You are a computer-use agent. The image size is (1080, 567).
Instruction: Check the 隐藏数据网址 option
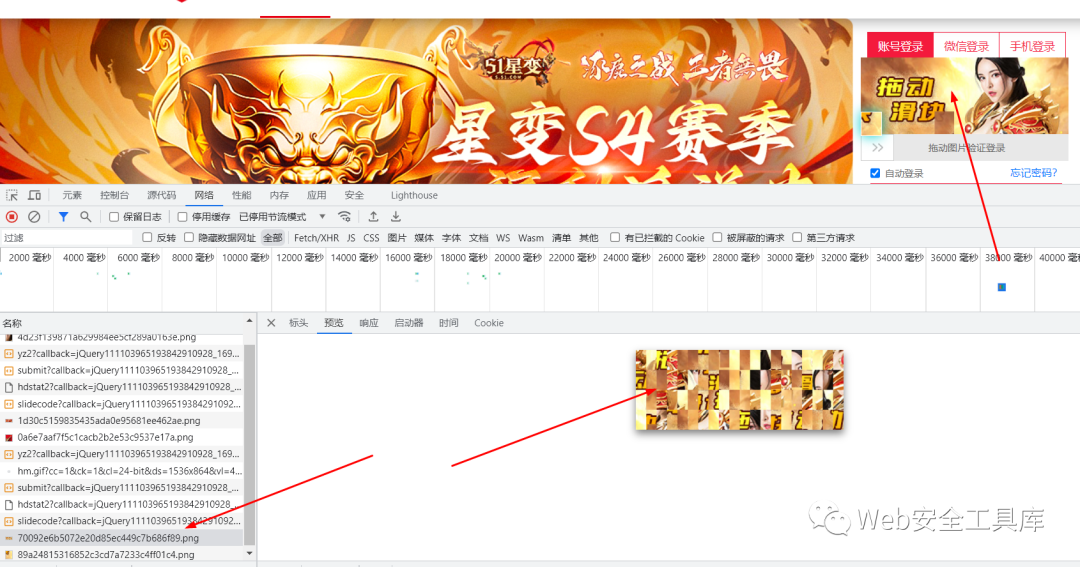pos(189,237)
